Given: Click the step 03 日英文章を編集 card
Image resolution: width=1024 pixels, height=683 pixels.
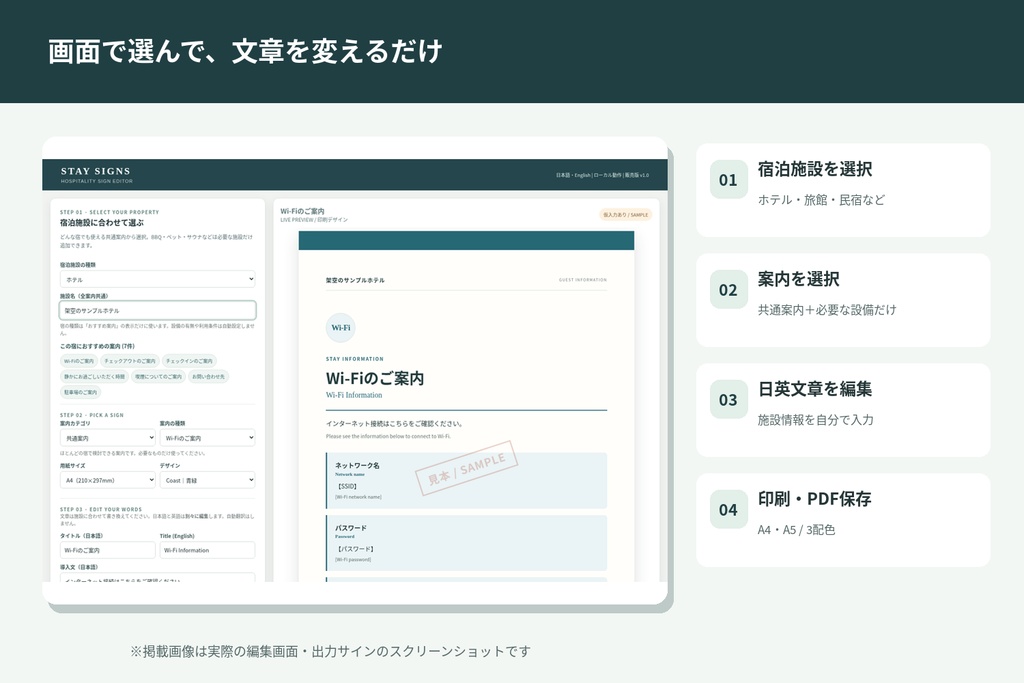Looking at the screenshot, I should [843, 410].
